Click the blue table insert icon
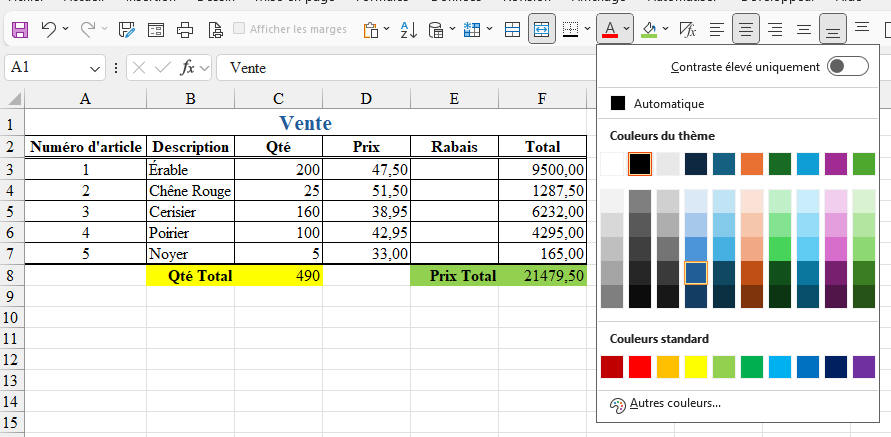This screenshot has height=437, width=891. (x=472, y=29)
